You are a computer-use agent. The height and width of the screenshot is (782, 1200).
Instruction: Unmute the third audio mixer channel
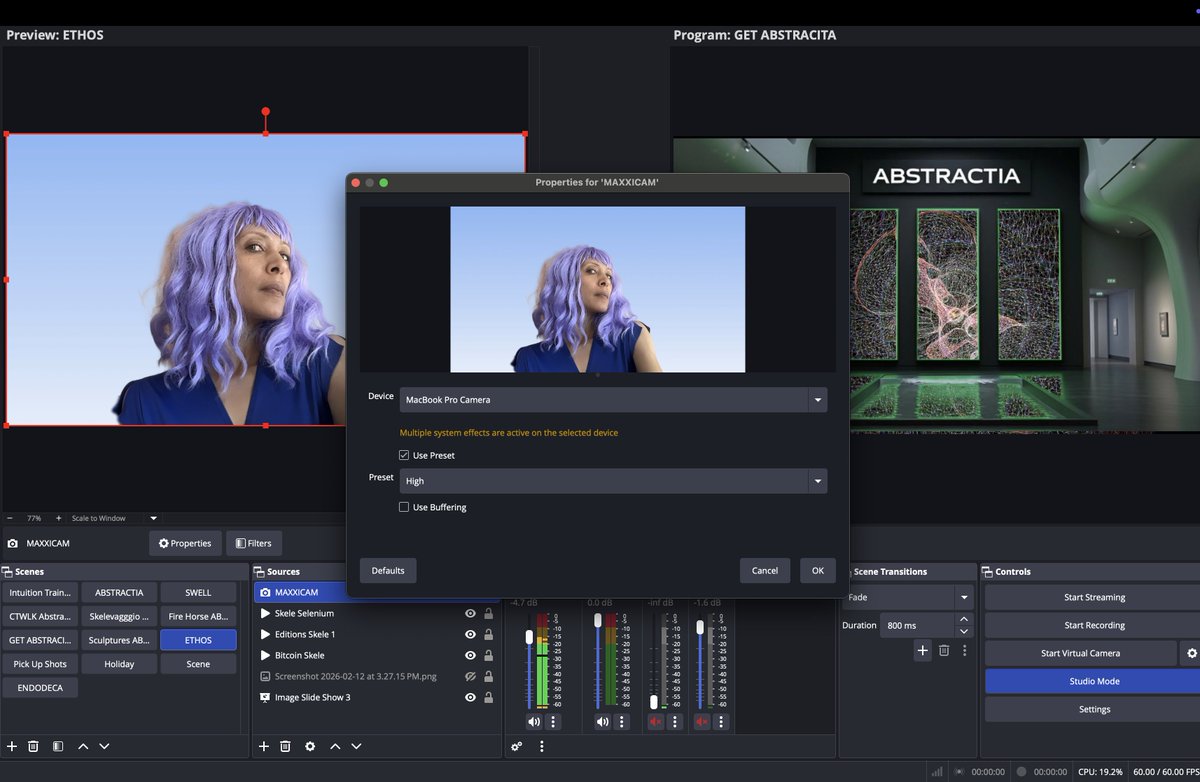(x=656, y=721)
